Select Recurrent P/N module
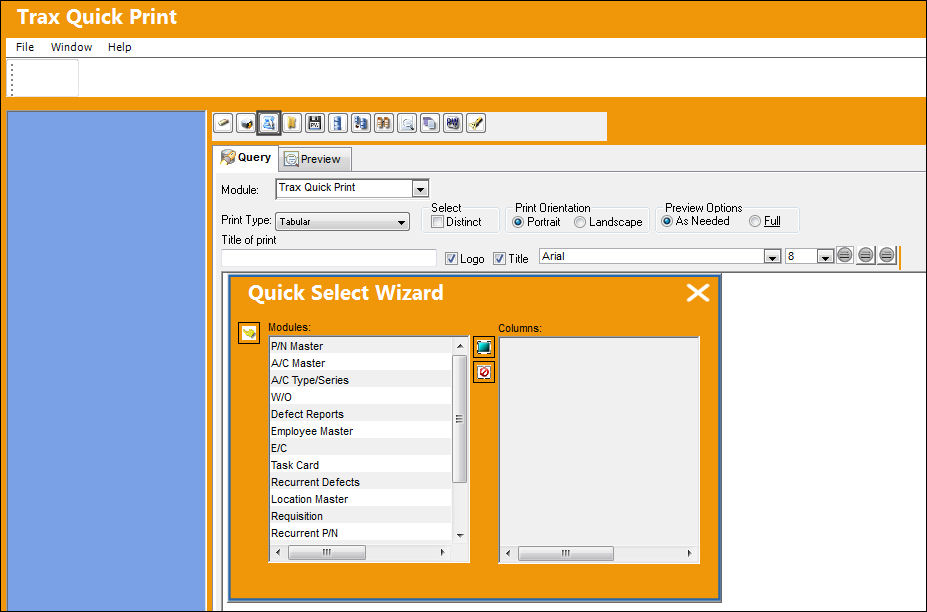Image resolution: width=927 pixels, height=612 pixels. [361, 533]
